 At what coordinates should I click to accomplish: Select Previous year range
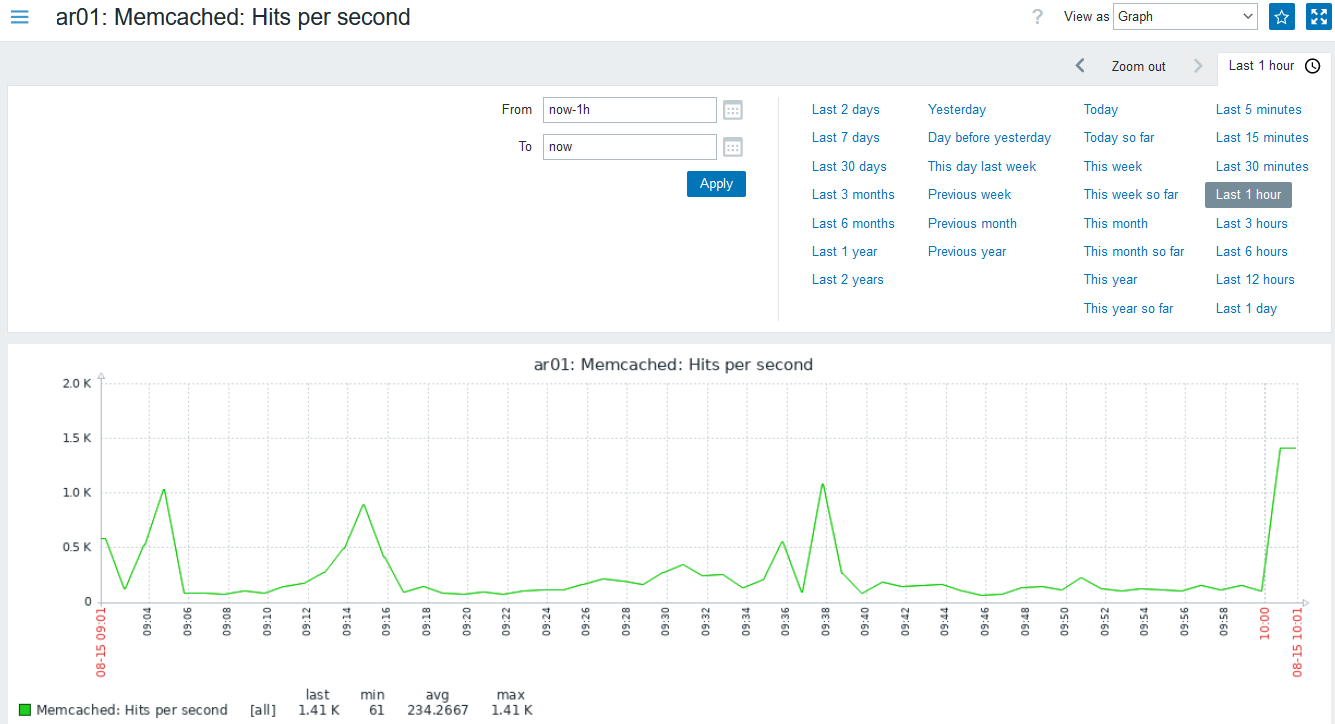click(967, 252)
